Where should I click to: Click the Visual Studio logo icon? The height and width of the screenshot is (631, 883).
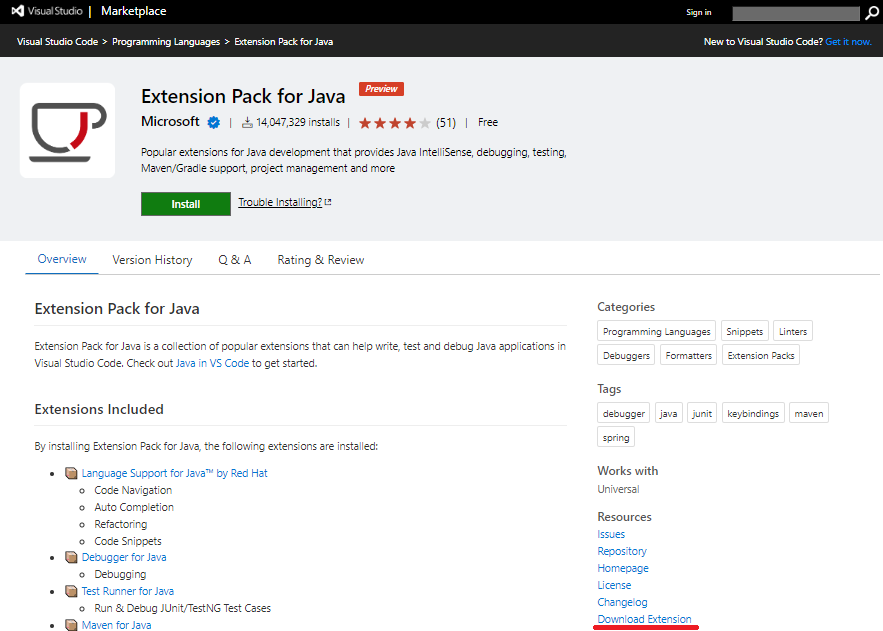point(17,11)
